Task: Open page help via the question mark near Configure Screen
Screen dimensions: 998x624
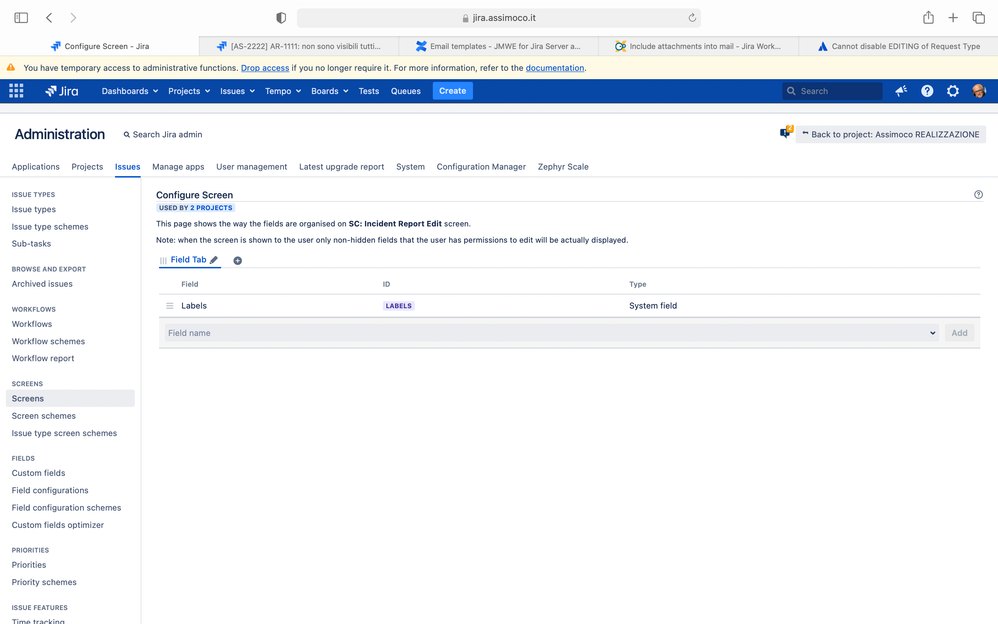Action: (x=978, y=194)
